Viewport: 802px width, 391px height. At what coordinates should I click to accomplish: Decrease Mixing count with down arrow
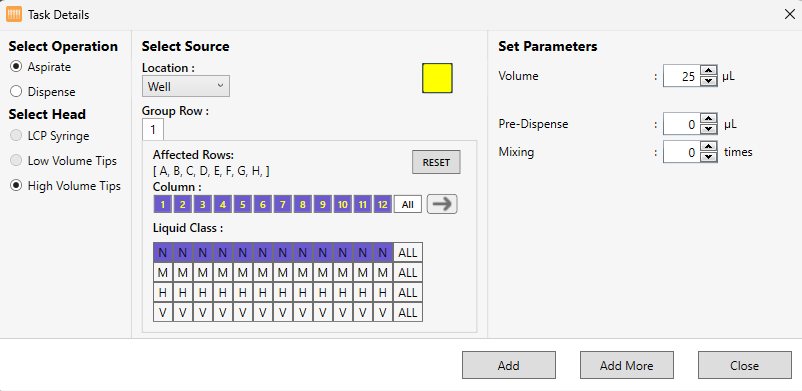[708, 157]
